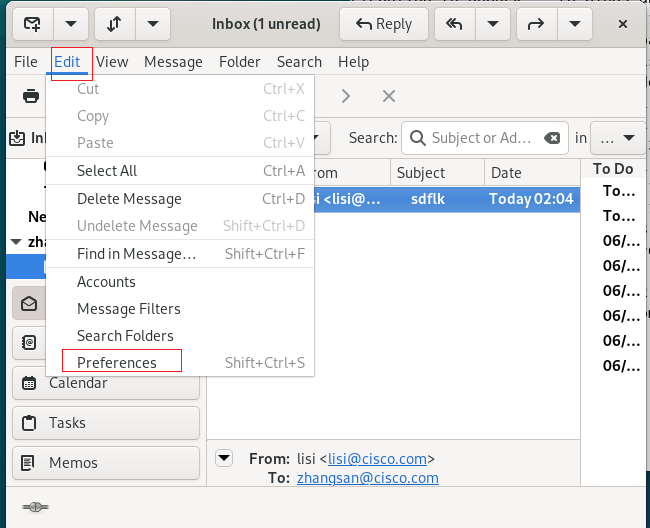Click the New Mail Message icon

tap(32, 24)
